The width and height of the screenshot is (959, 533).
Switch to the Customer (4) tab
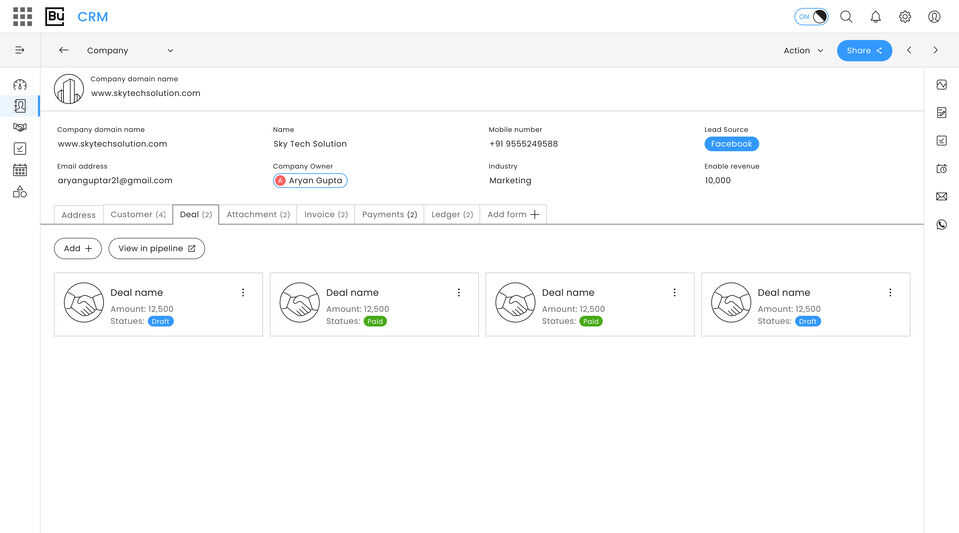click(x=138, y=214)
